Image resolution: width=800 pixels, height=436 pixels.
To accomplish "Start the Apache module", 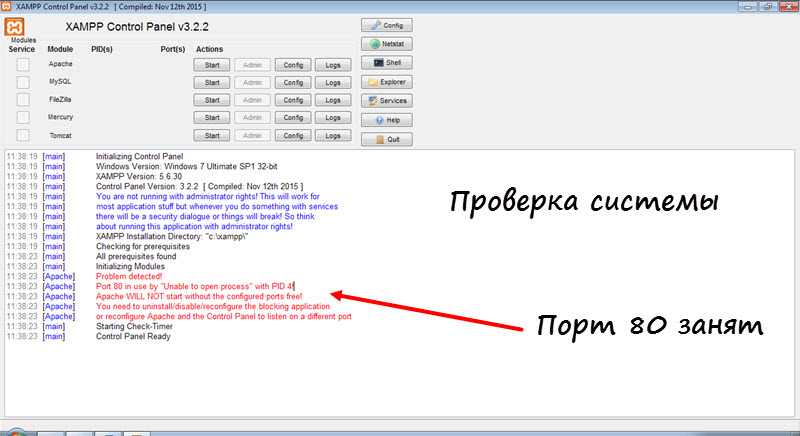I will [x=212, y=65].
